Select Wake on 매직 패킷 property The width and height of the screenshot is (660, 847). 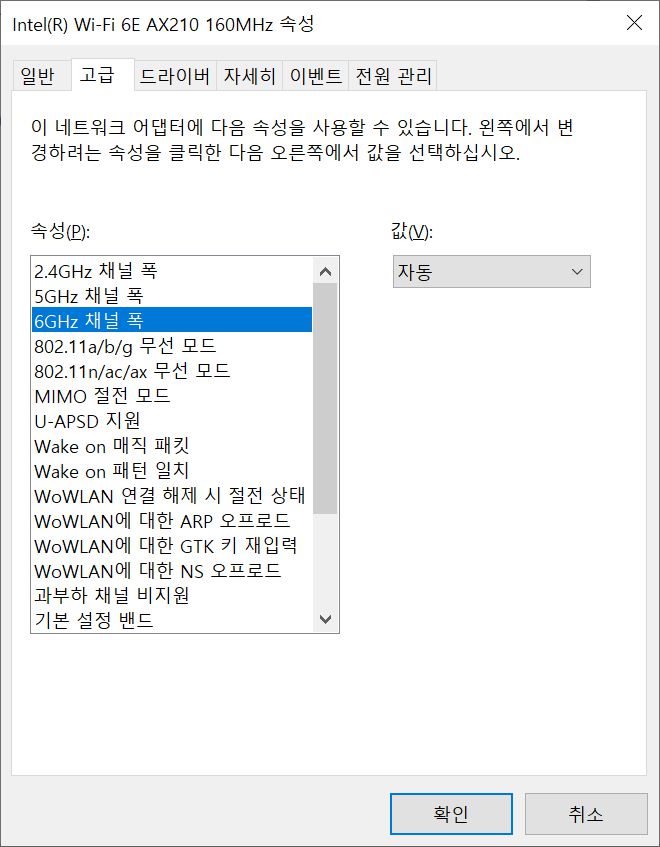point(172,446)
